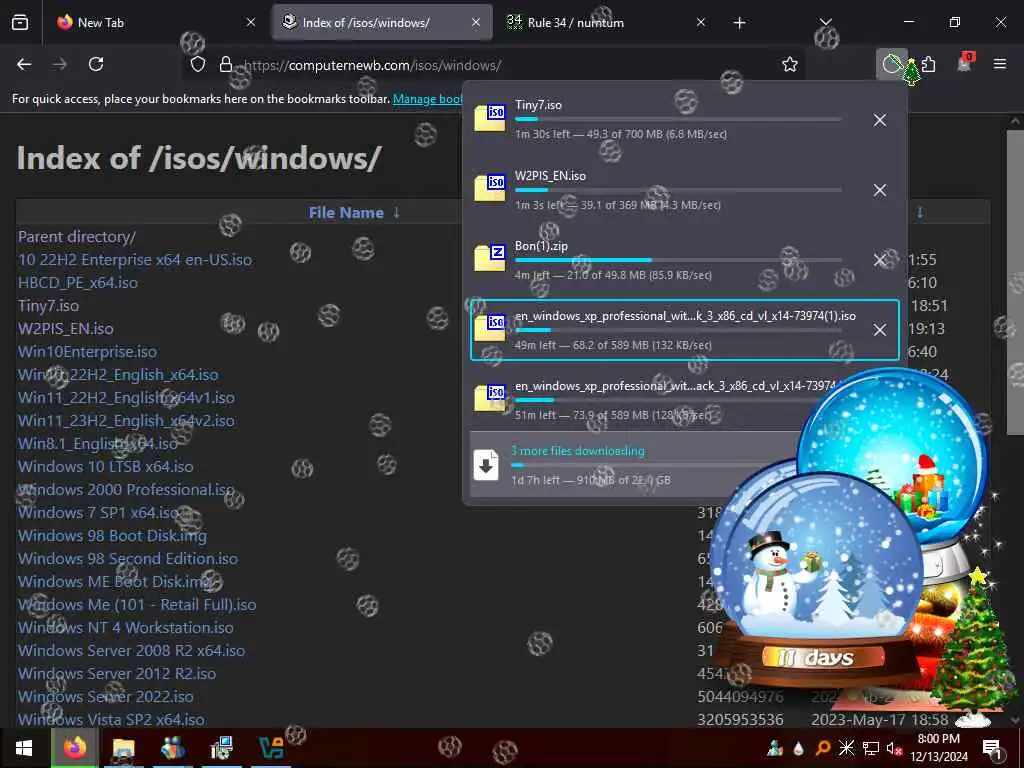Sort the listing by File Name header
Viewport: 1024px width, 768px height.
346,212
